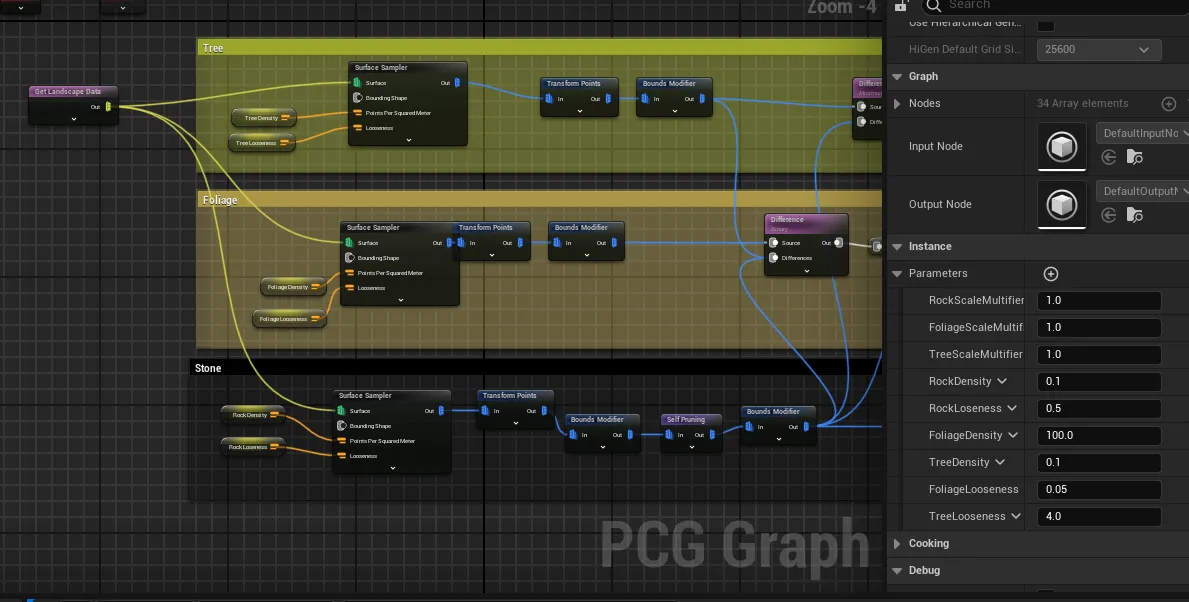Select the Self Pruning node header
The width and height of the screenshot is (1189, 602).
coord(691,419)
